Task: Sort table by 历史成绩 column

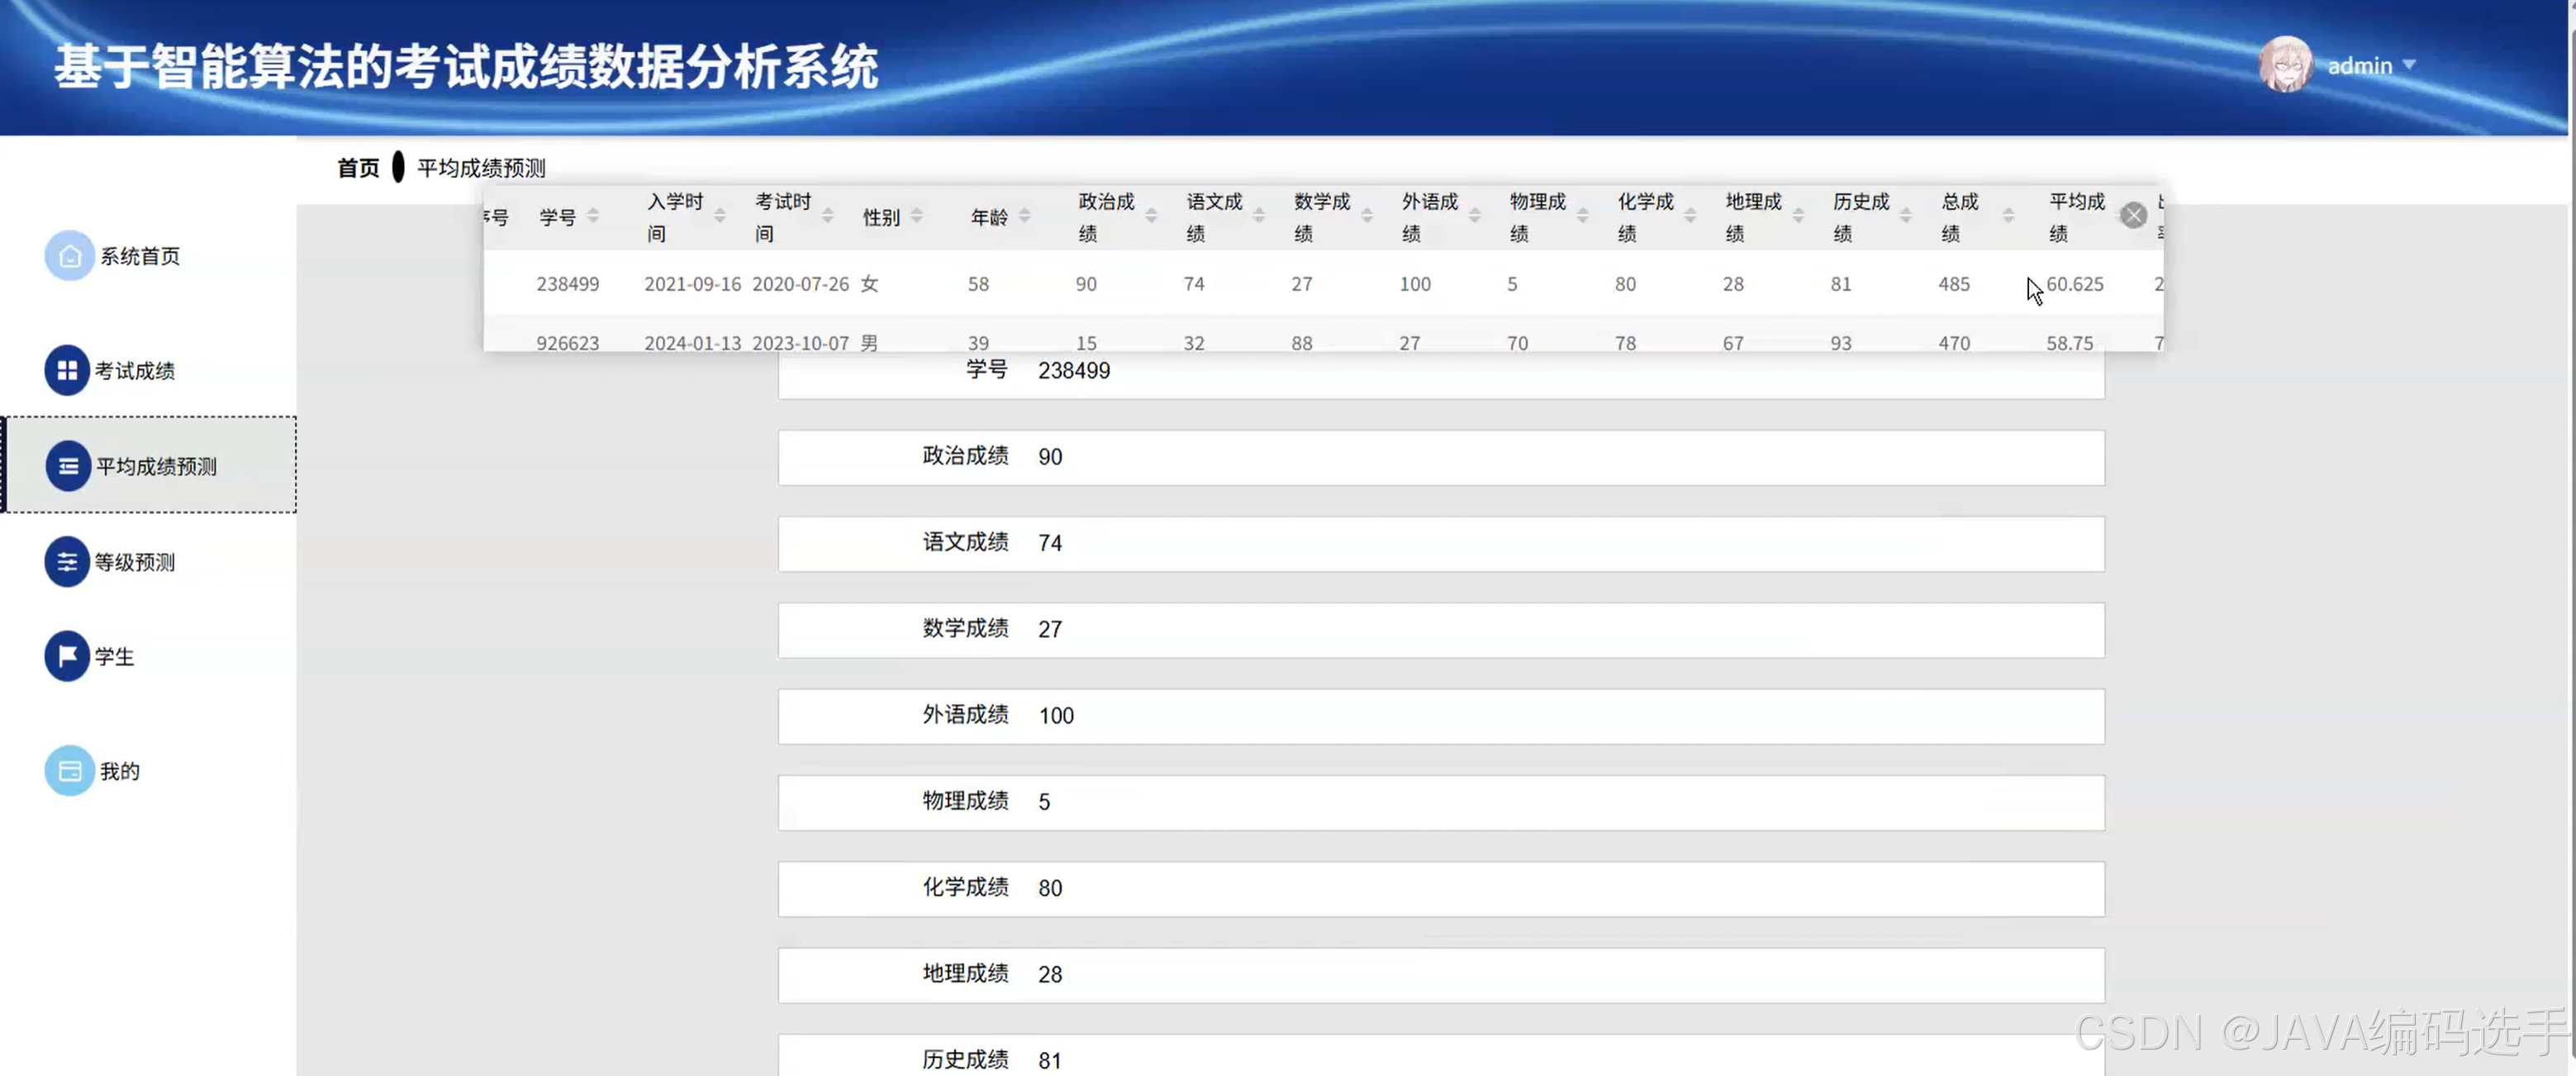Action: click(1906, 217)
